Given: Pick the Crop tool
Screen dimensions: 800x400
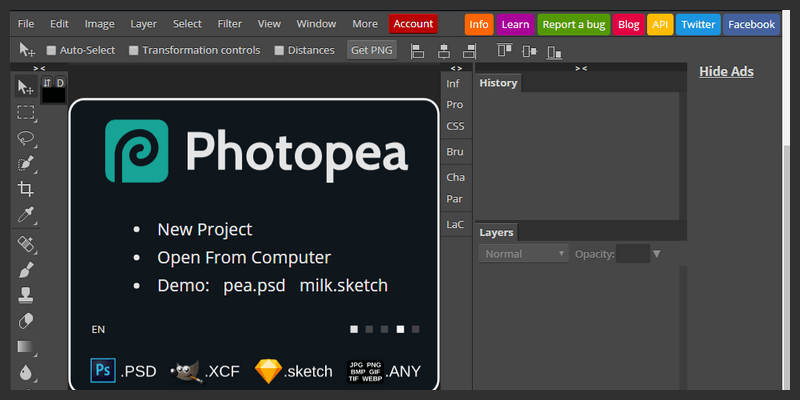Looking at the screenshot, I should (x=26, y=189).
